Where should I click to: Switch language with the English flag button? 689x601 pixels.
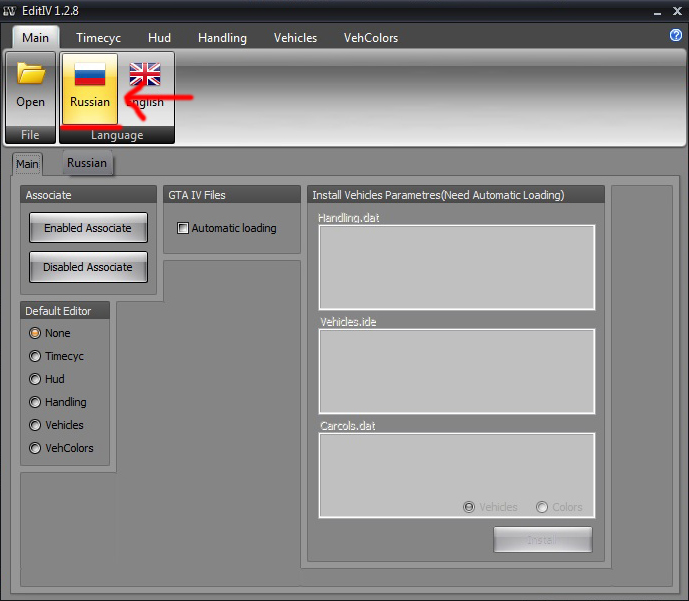145,89
